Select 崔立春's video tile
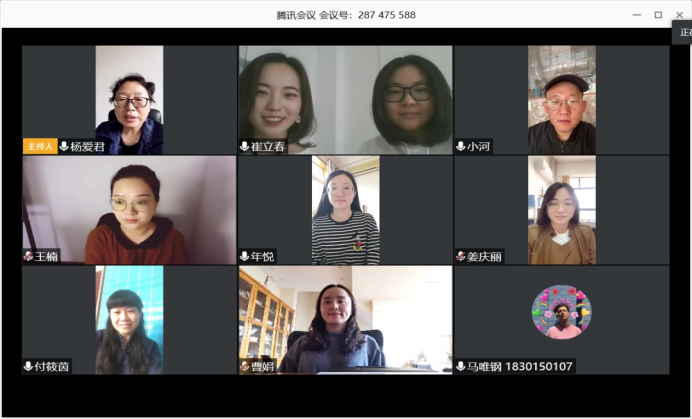This screenshot has width=692, height=419. pos(346,100)
